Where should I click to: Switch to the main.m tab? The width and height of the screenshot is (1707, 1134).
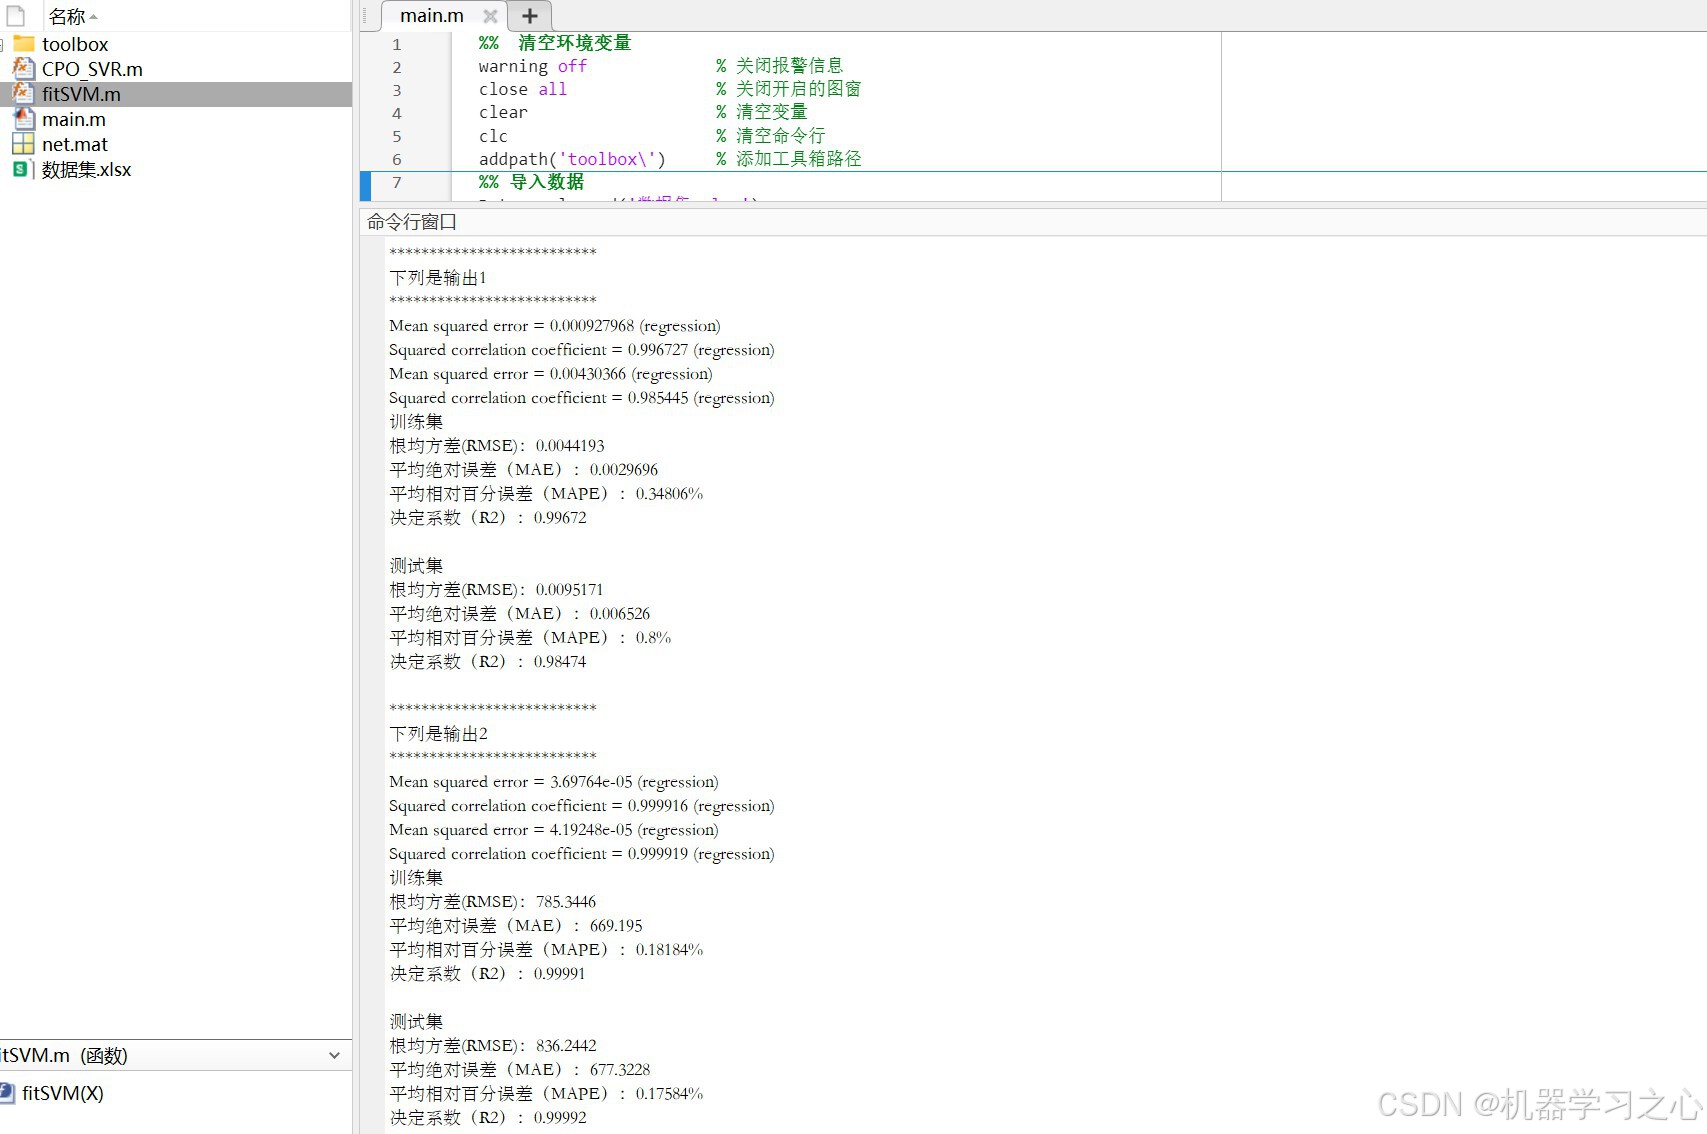tap(432, 16)
